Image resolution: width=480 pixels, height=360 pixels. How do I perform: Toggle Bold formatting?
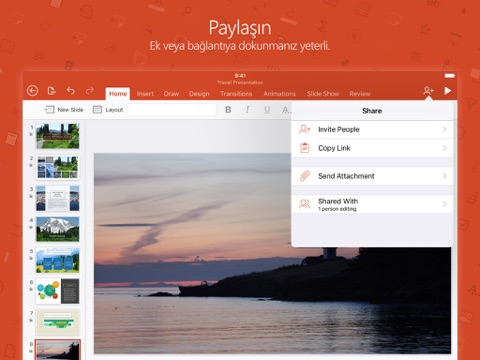click(x=228, y=110)
